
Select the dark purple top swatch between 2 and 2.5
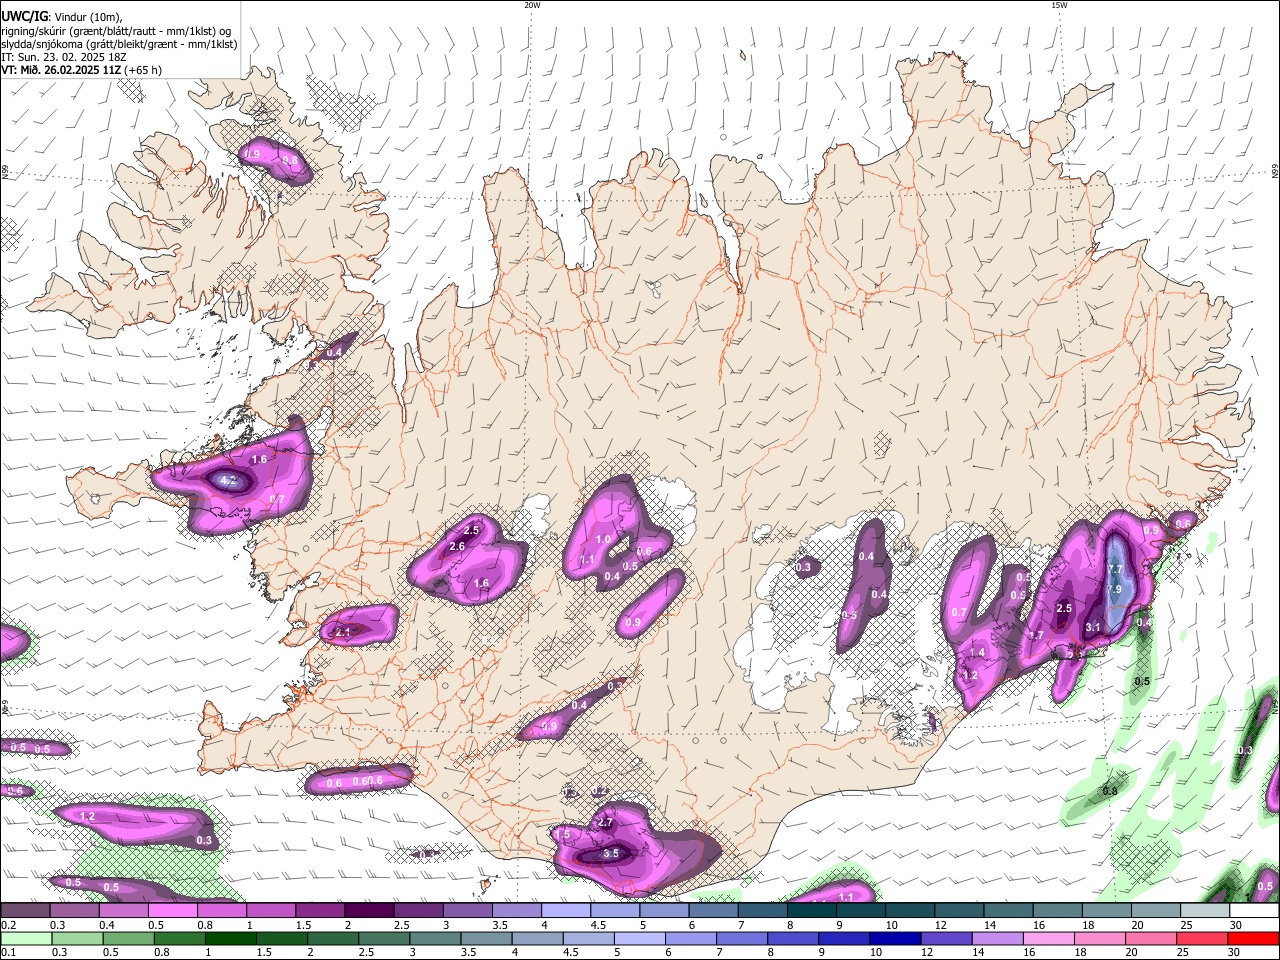[x=370, y=911]
